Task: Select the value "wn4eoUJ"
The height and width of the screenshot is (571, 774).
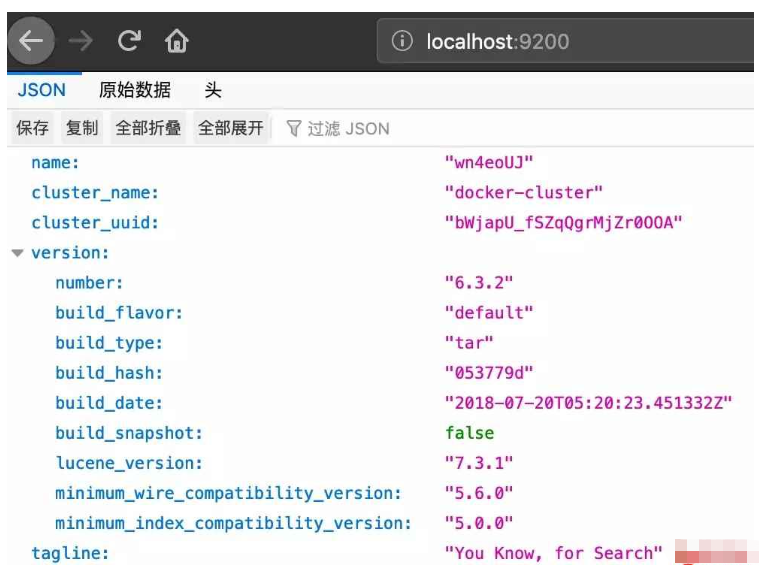Action: click(489, 162)
